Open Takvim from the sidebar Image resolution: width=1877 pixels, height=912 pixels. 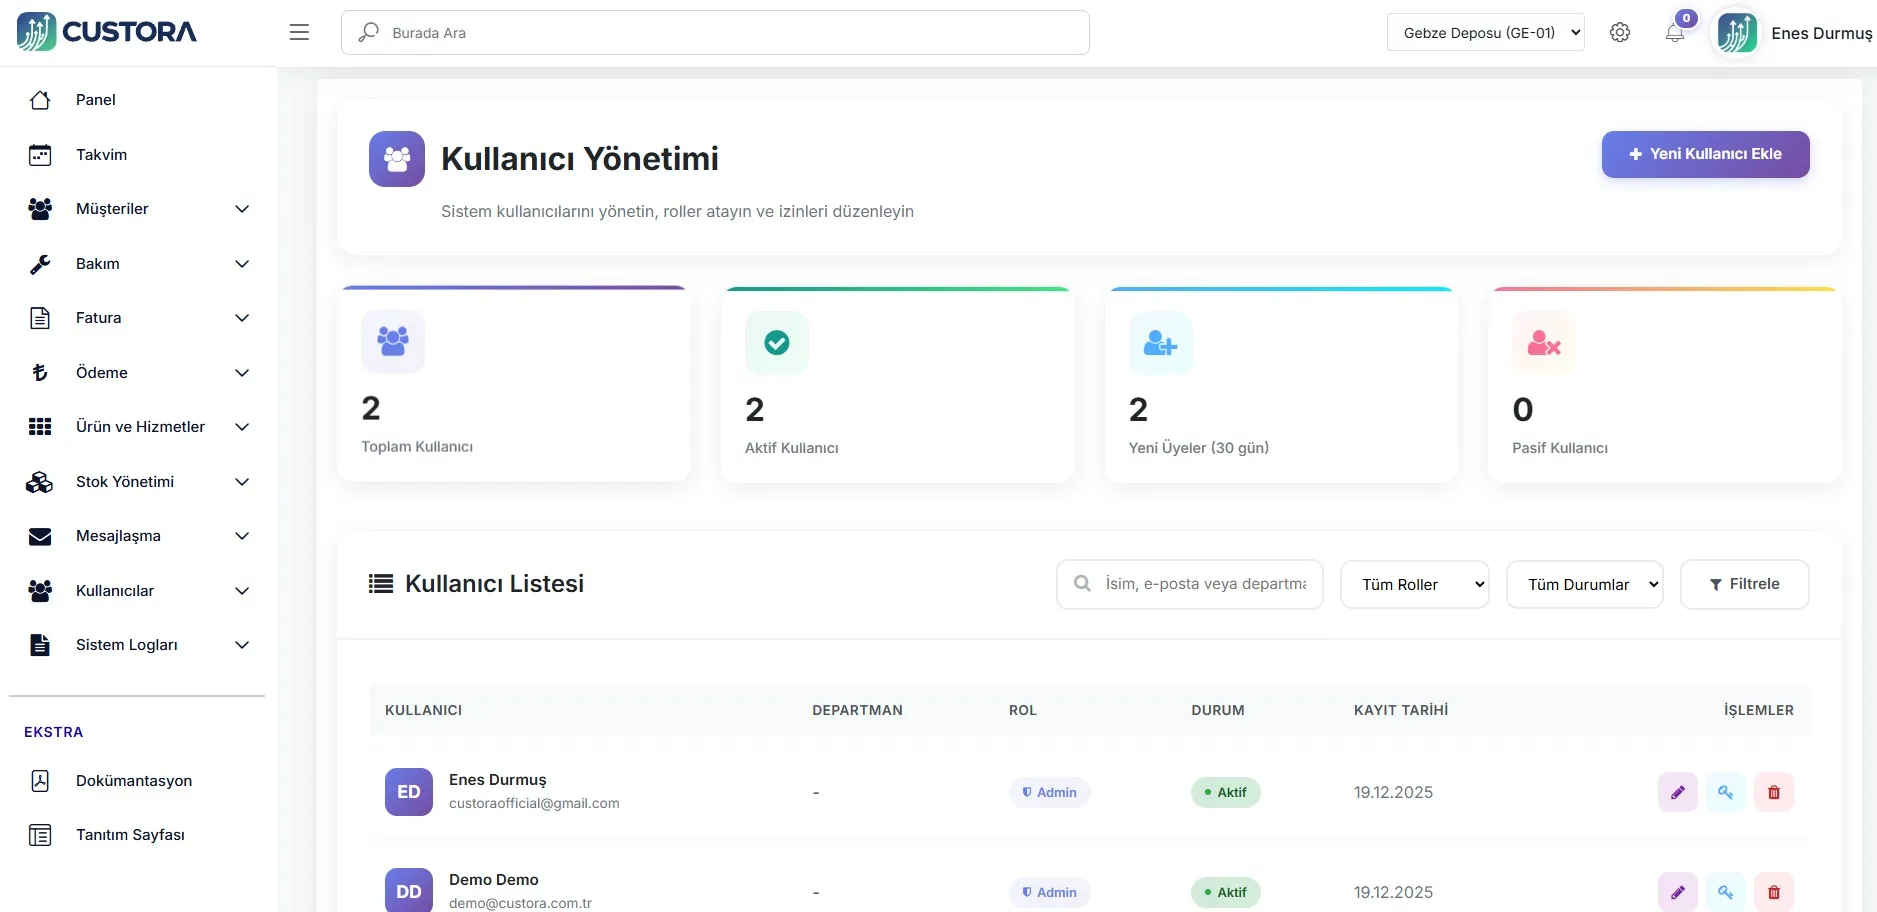click(101, 155)
